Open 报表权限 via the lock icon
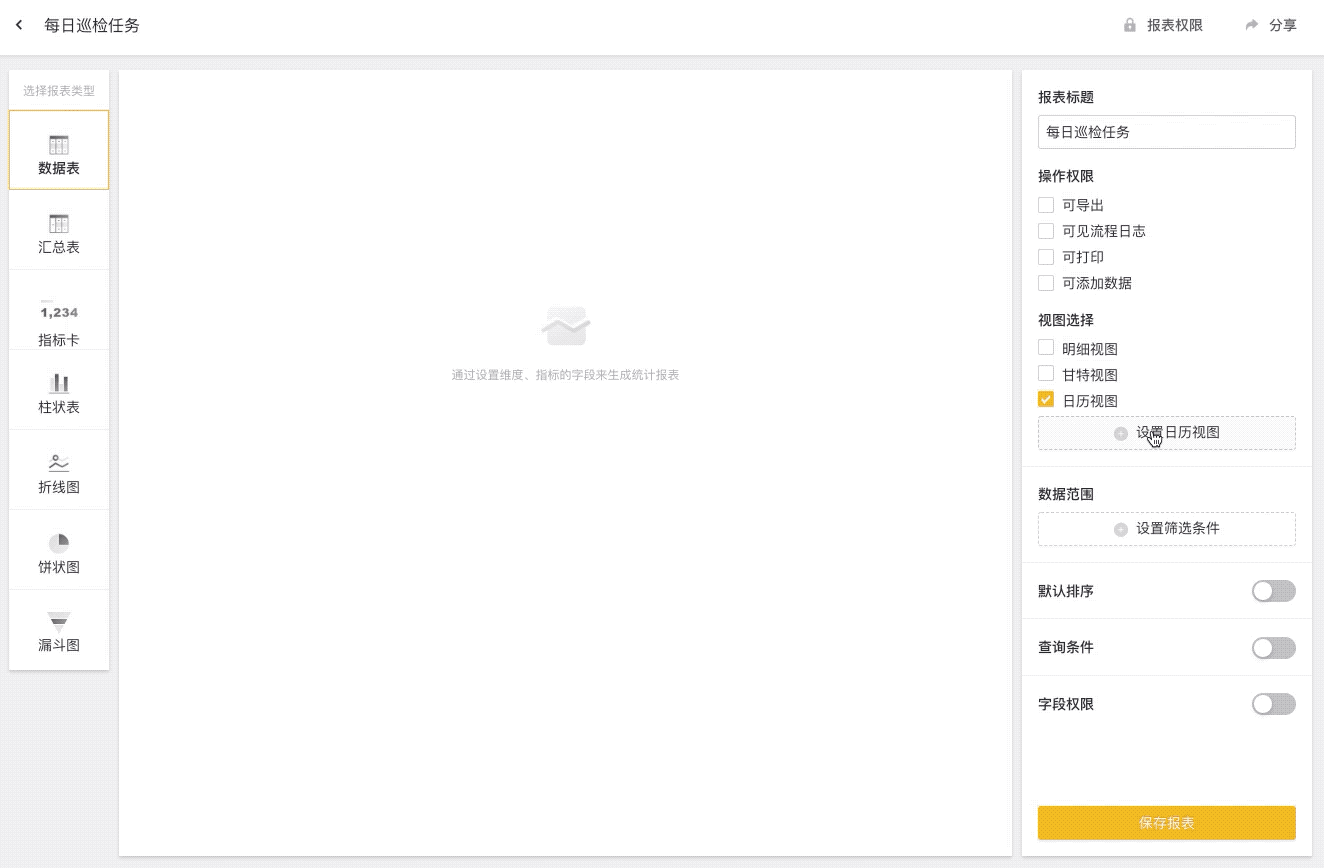 (1130, 25)
